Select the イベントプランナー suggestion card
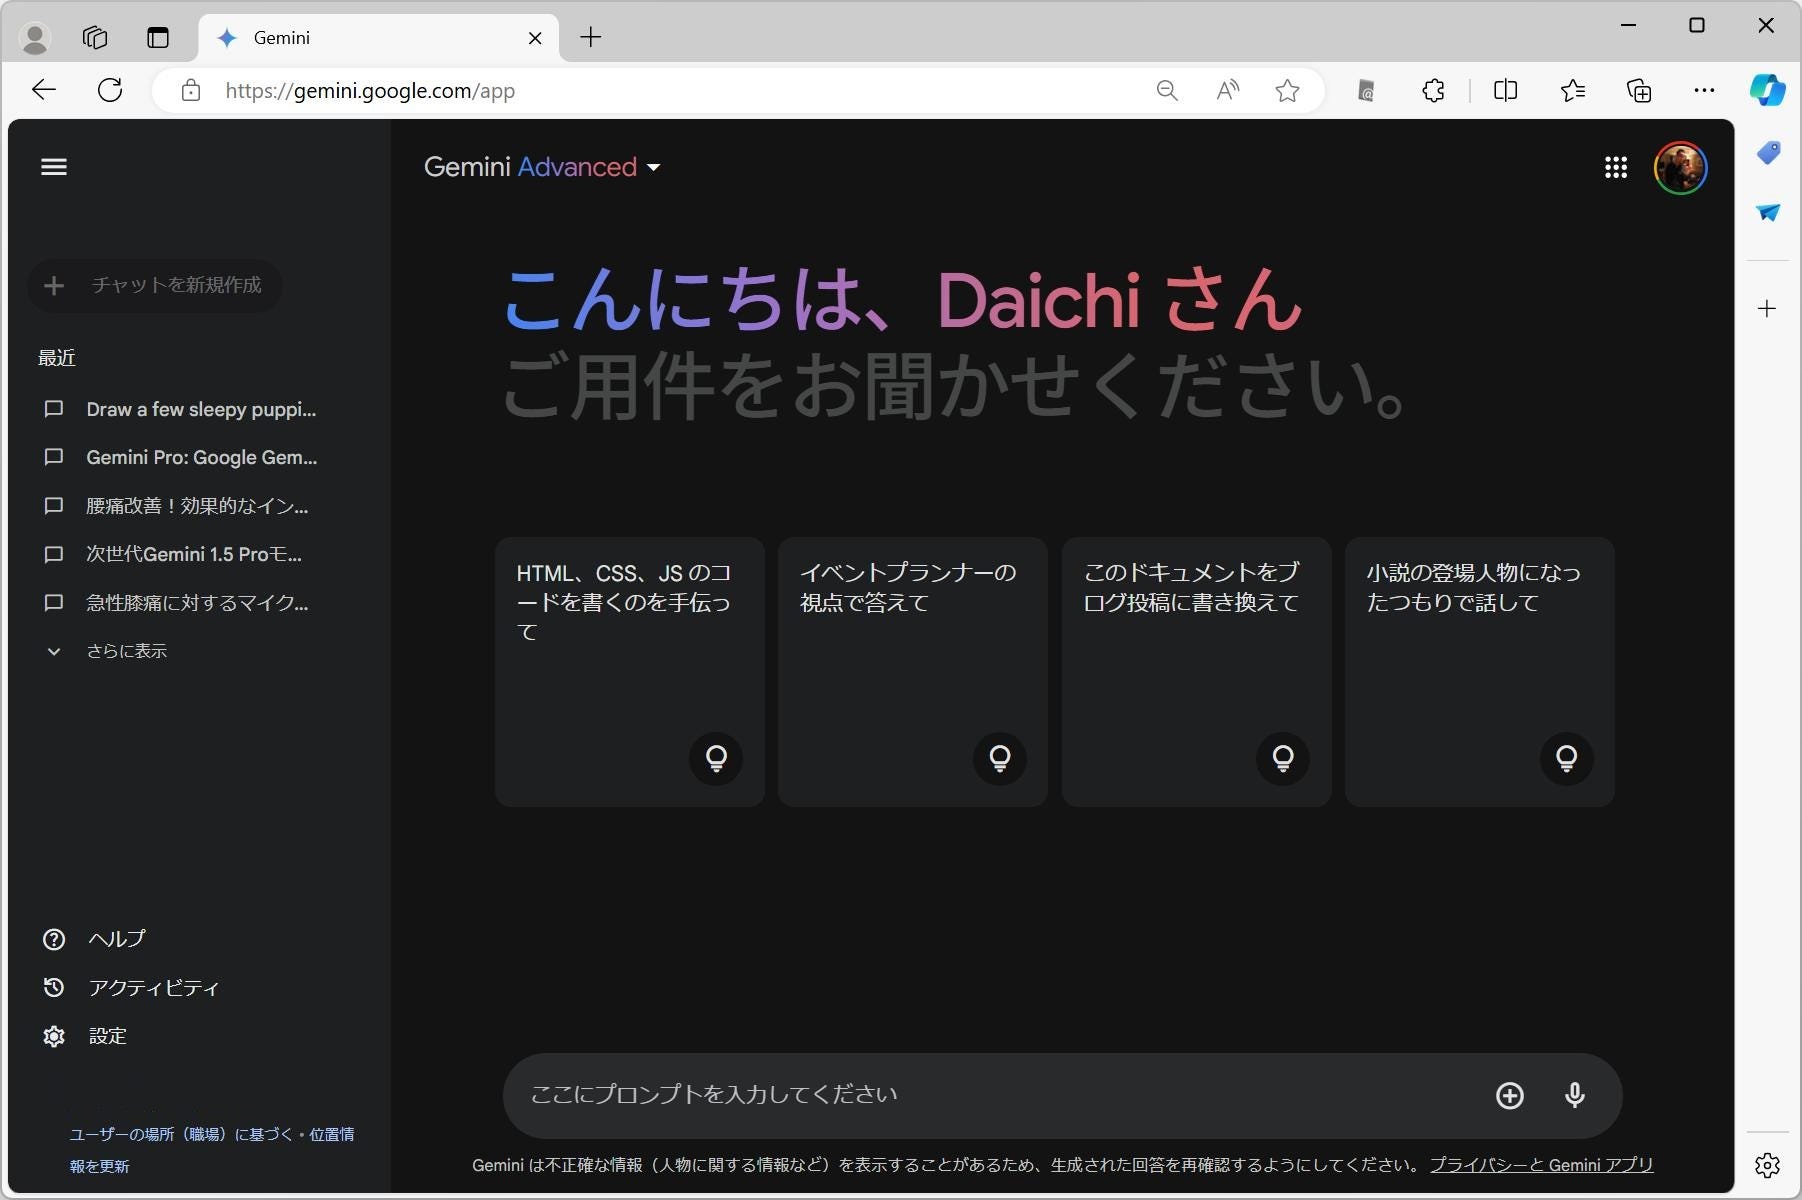1802x1200 pixels. [x=913, y=672]
